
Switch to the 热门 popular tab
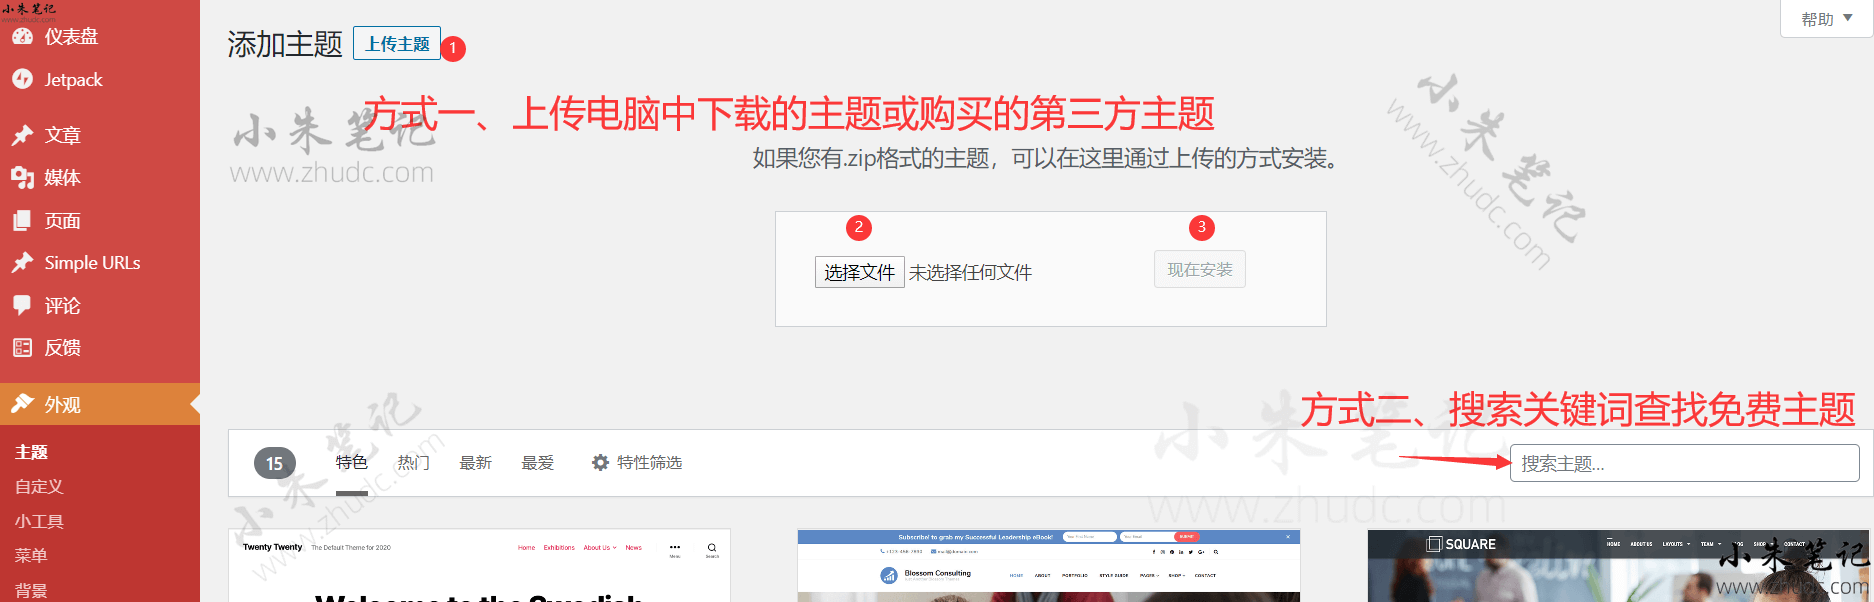[413, 463]
